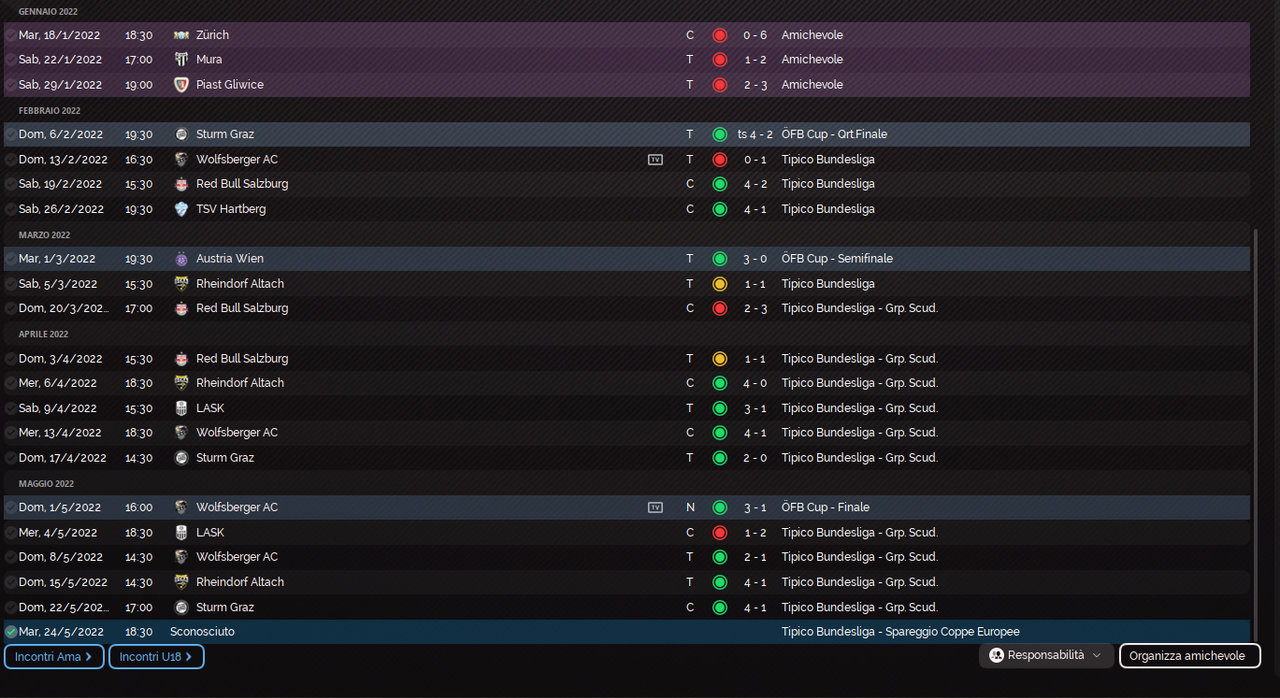This screenshot has height=698, width=1280.
Task: Click red loss indicator on 20/3/2022 Salzburg match
Action: tap(719, 308)
